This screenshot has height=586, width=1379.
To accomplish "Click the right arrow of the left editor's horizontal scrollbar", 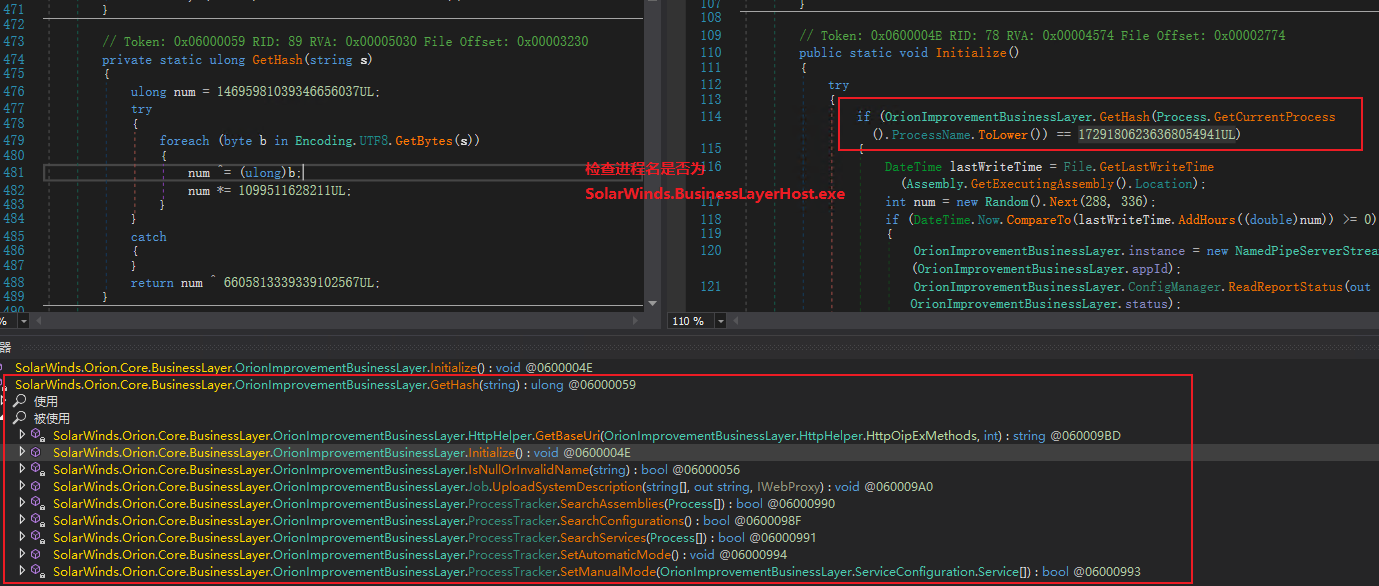I will point(637,321).
